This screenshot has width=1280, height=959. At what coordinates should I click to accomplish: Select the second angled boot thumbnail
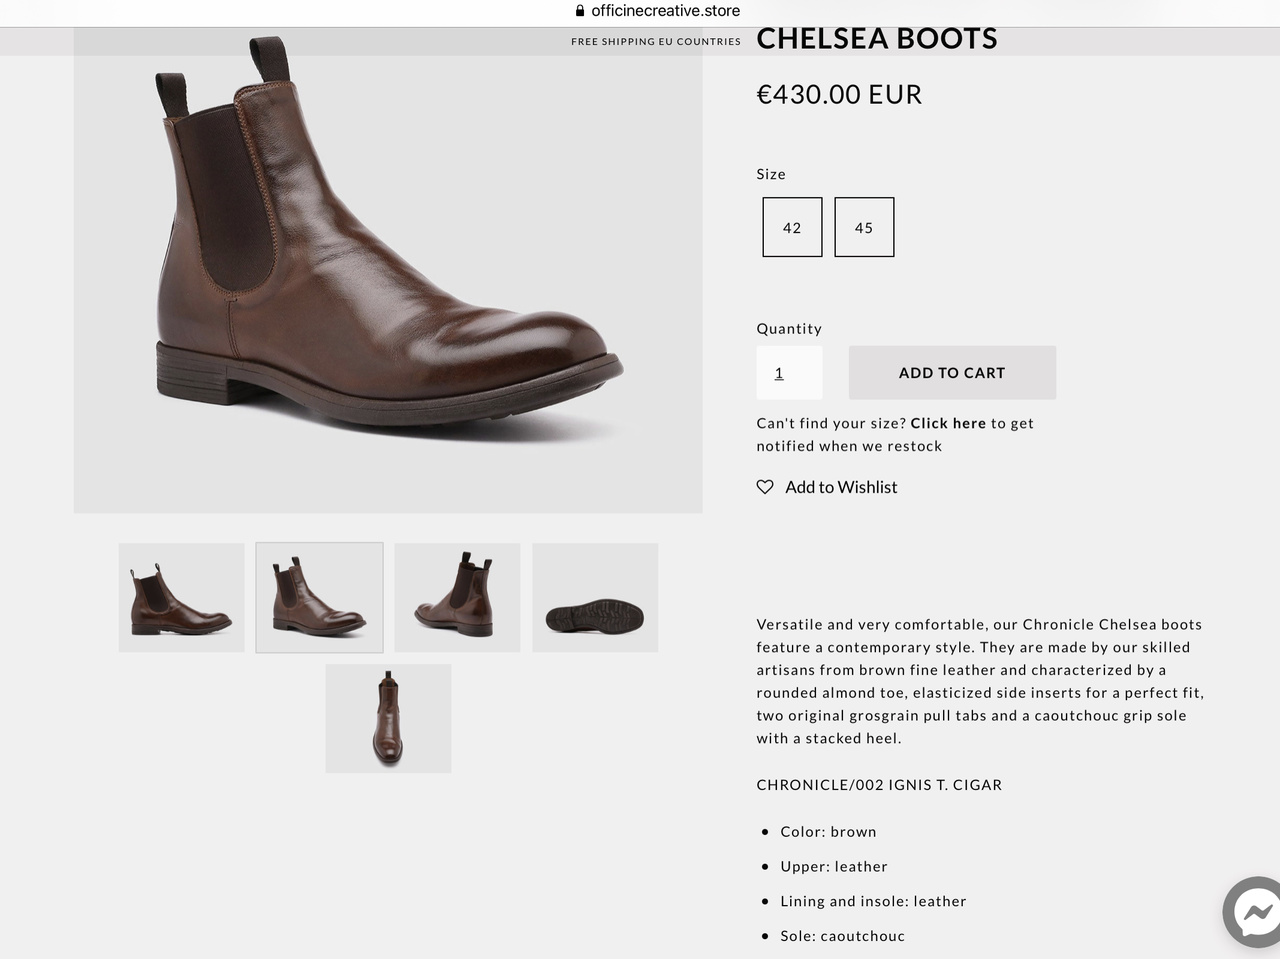pyautogui.click(x=319, y=598)
